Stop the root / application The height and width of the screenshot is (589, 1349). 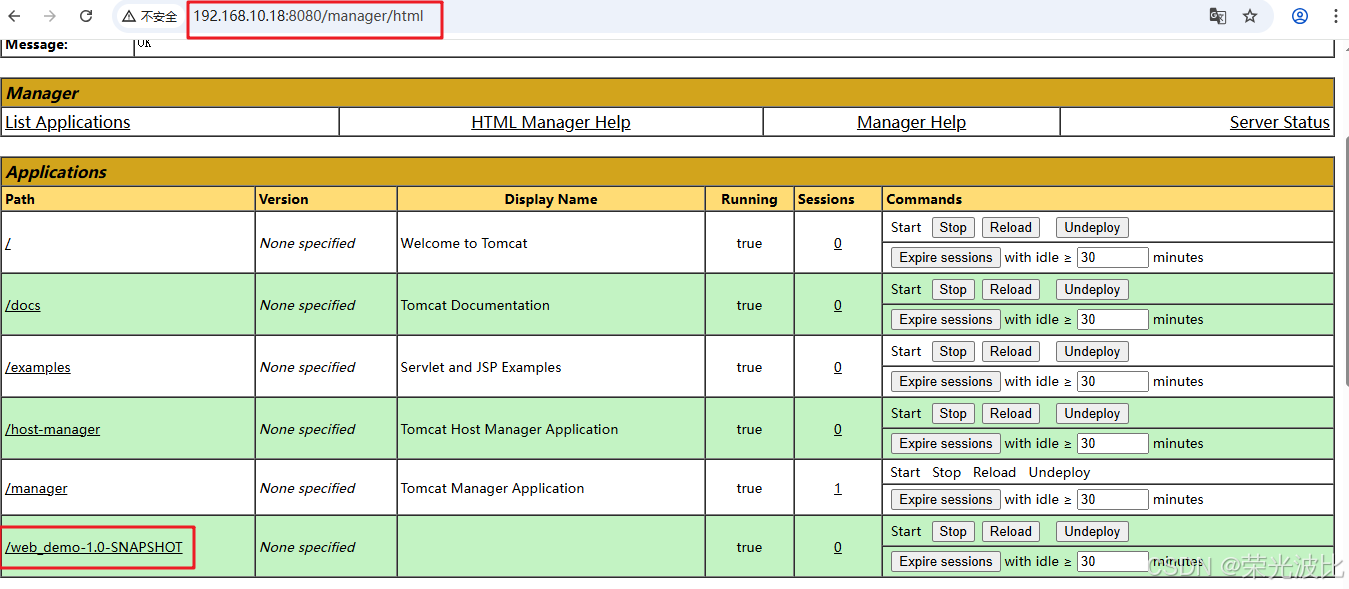pos(953,227)
